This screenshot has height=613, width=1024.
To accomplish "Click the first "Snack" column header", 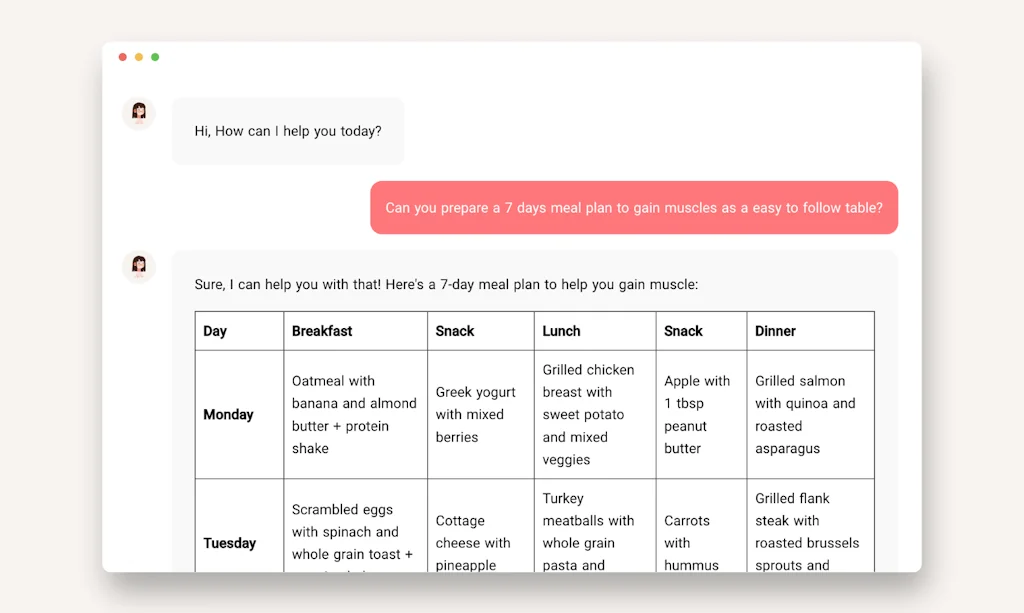I will [x=480, y=330].
